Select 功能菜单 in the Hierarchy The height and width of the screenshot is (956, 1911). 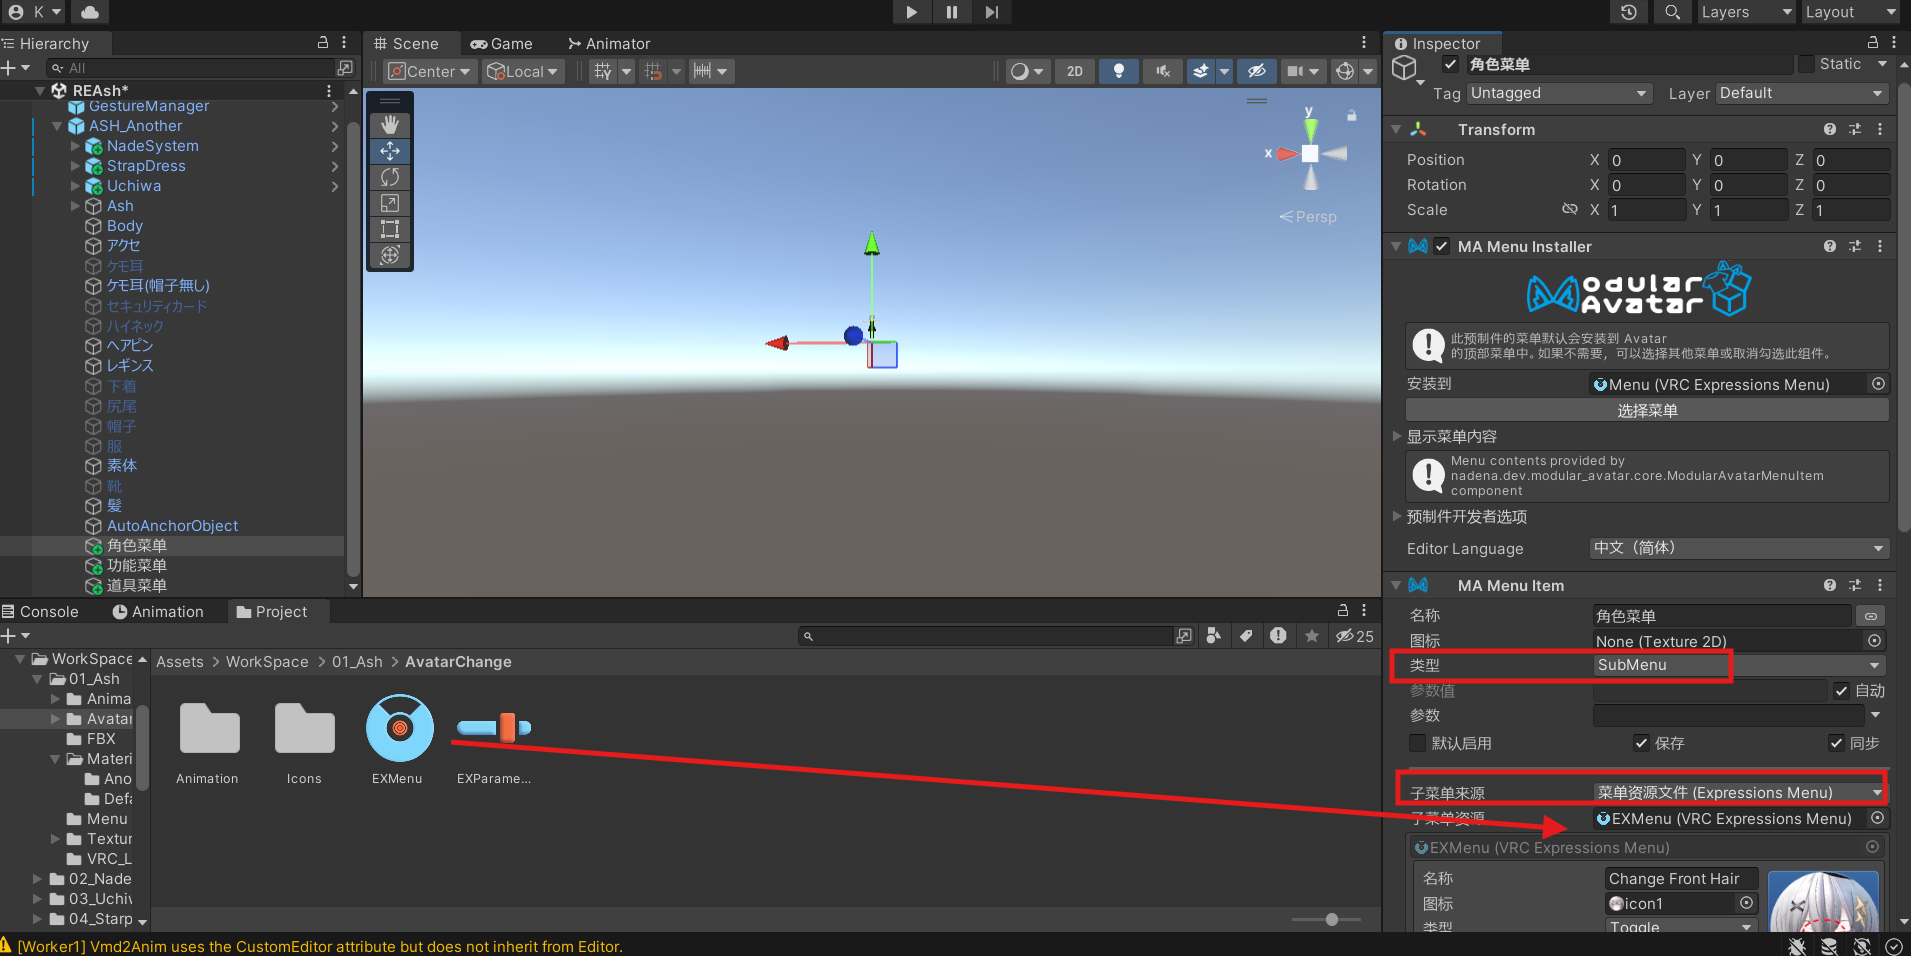(137, 566)
